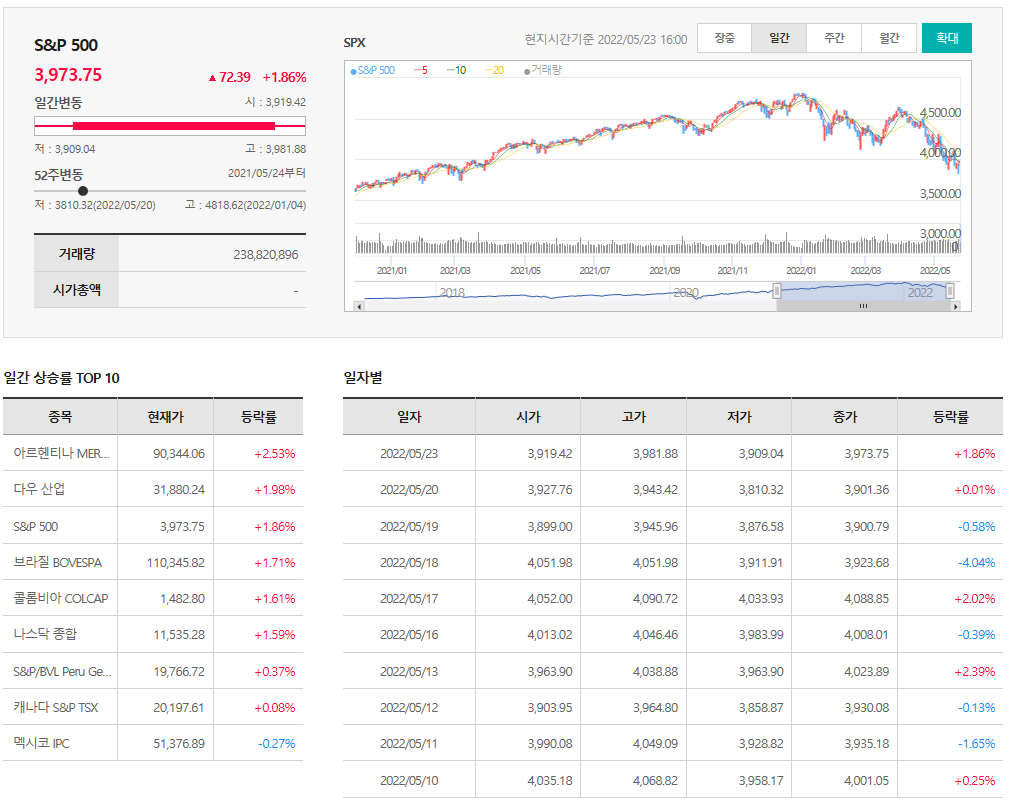Screen dimensions: 1009x805
Task: Toggle the 20-day moving average legend
Action: (x=494, y=70)
